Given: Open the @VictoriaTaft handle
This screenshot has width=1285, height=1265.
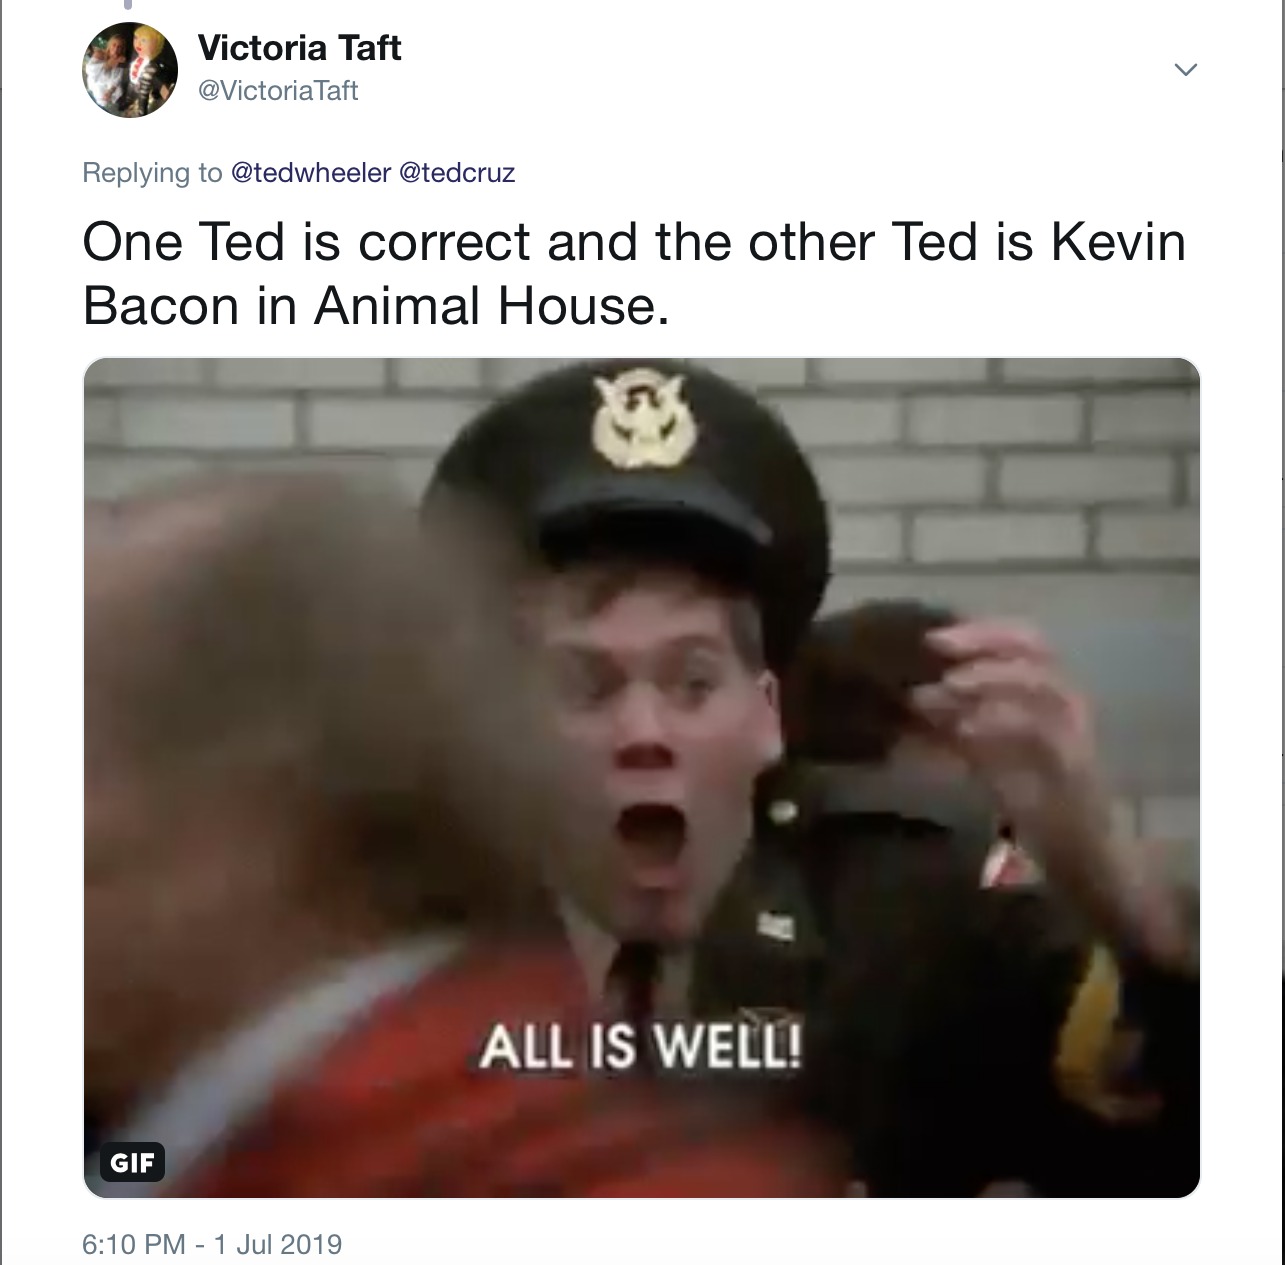Looking at the screenshot, I should (x=278, y=90).
